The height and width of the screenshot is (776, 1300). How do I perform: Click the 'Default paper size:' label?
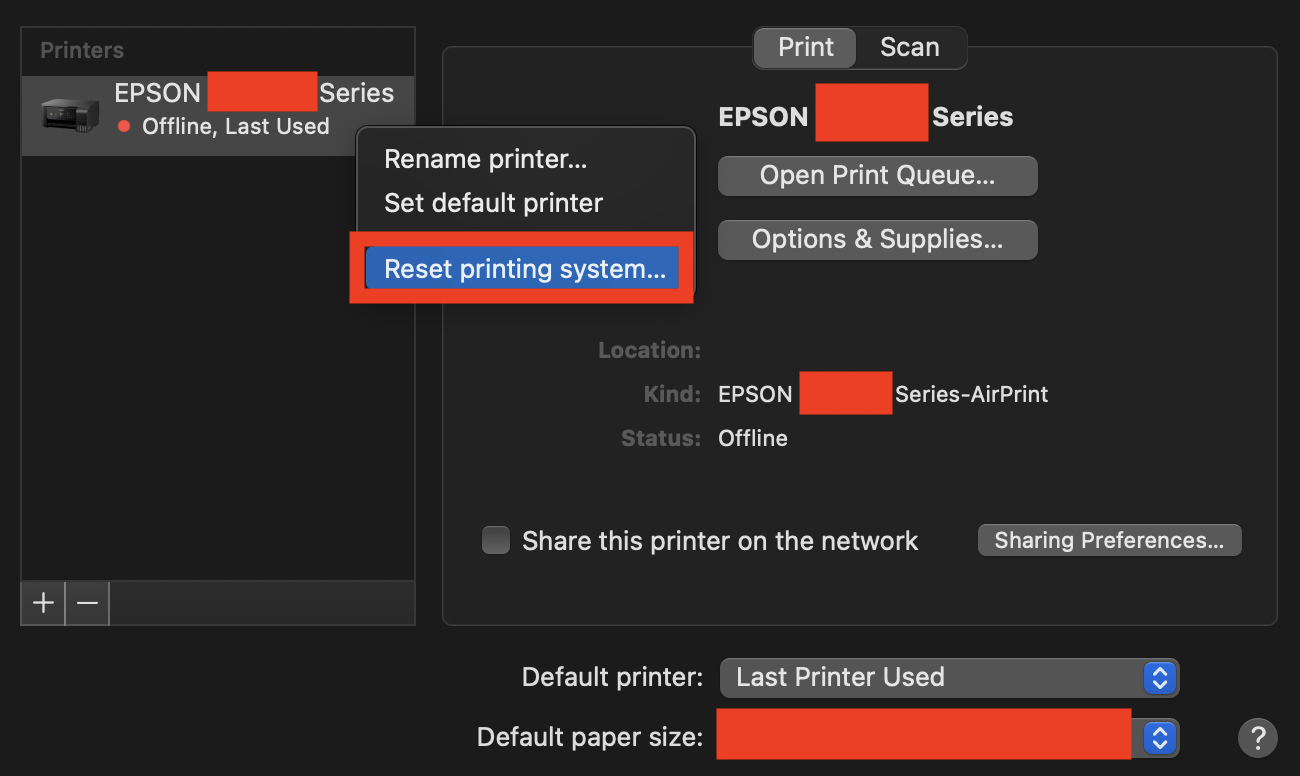point(590,738)
